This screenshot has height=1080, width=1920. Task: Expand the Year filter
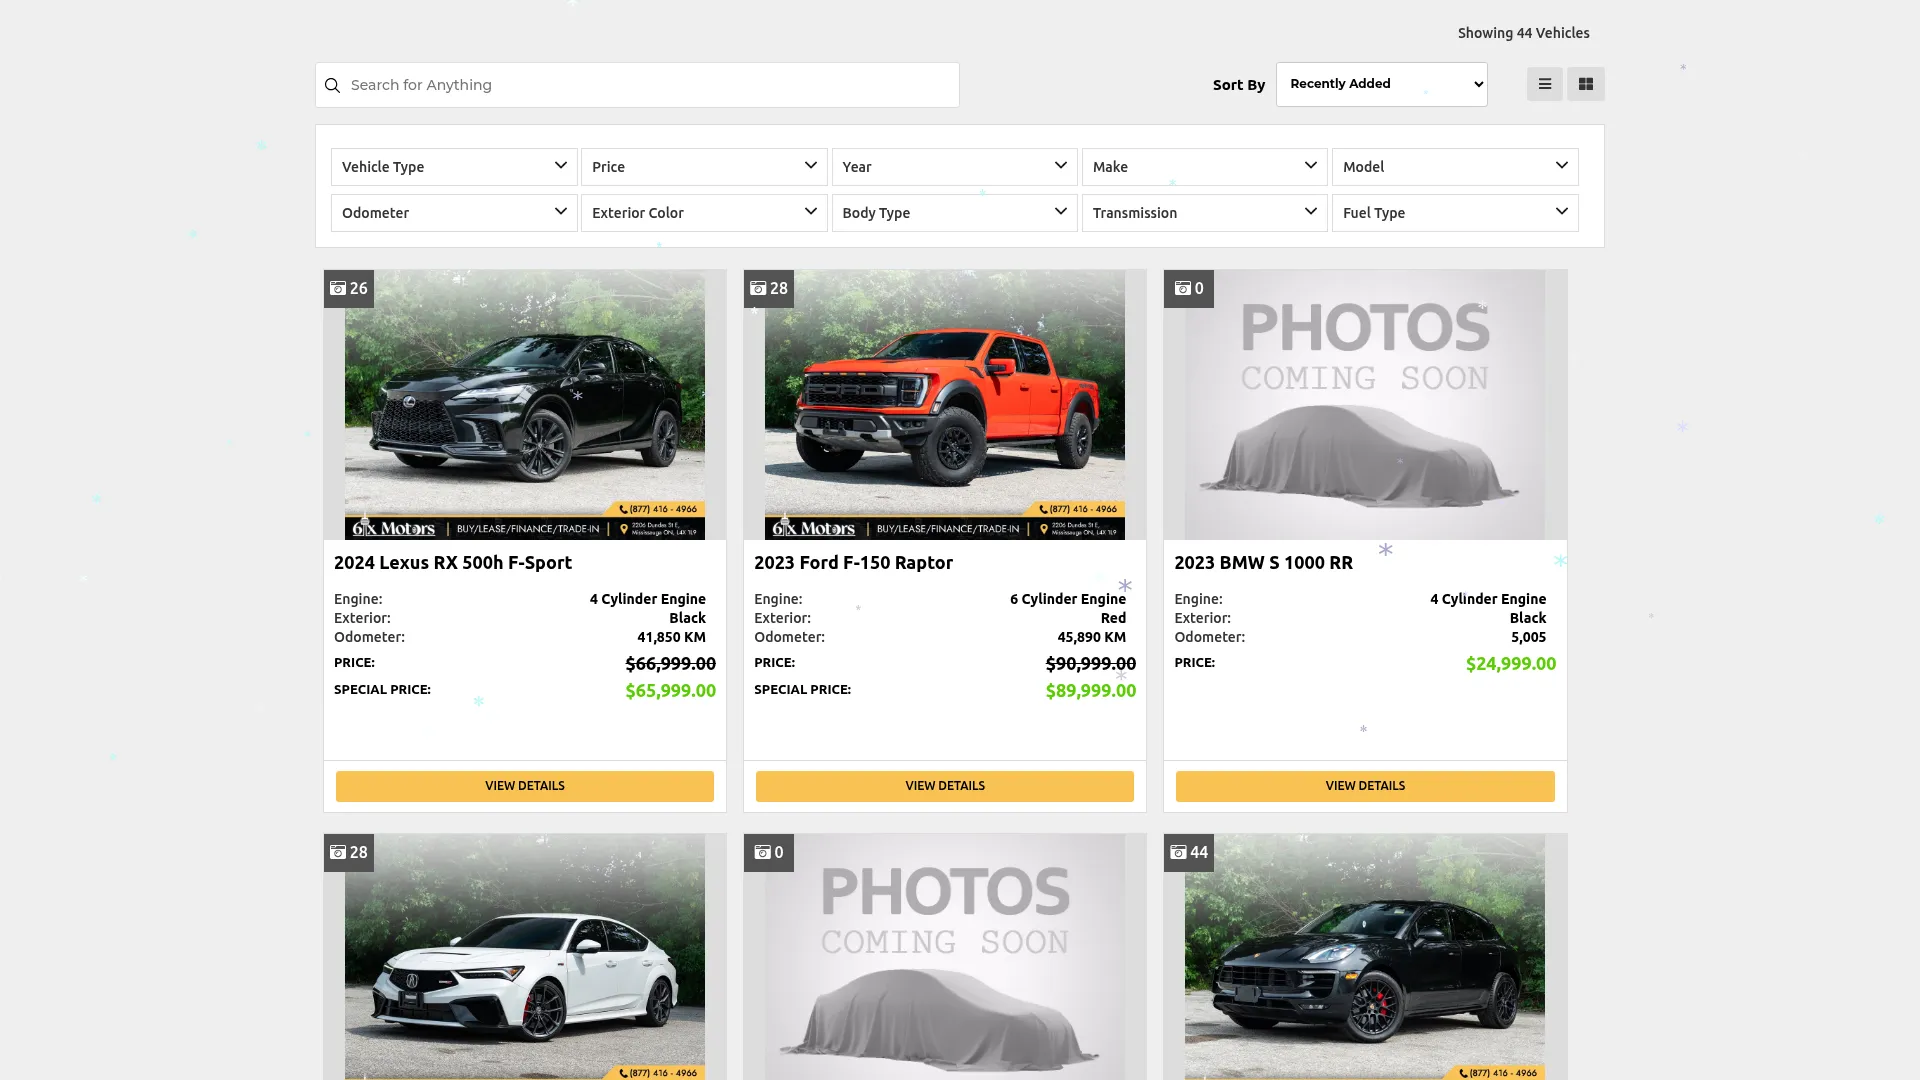[x=954, y=167]
